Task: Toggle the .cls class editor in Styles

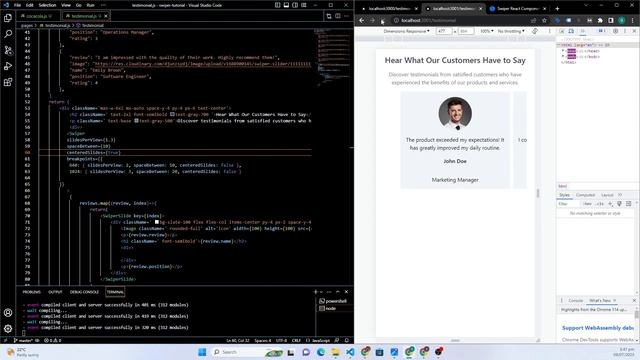Action: tap(600, 204)
